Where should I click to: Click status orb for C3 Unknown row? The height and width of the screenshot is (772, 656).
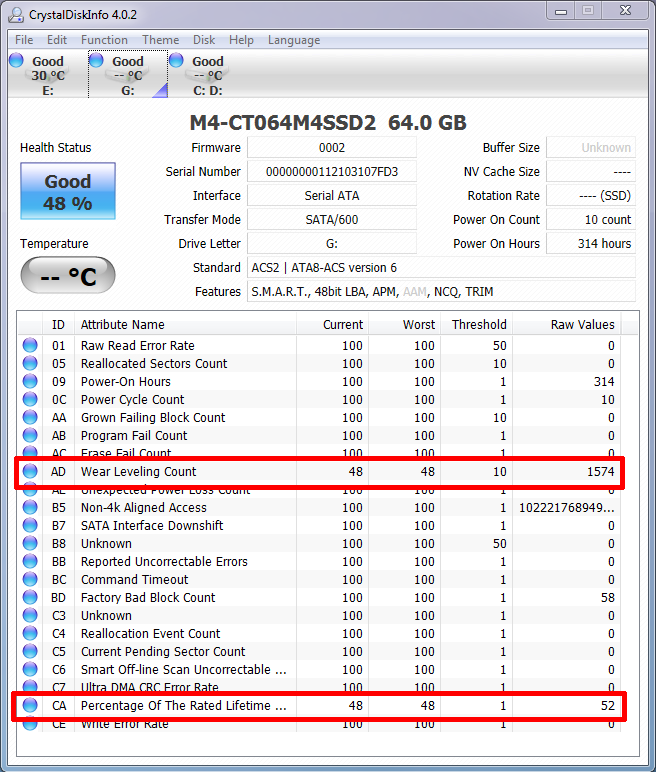(30, 615)
